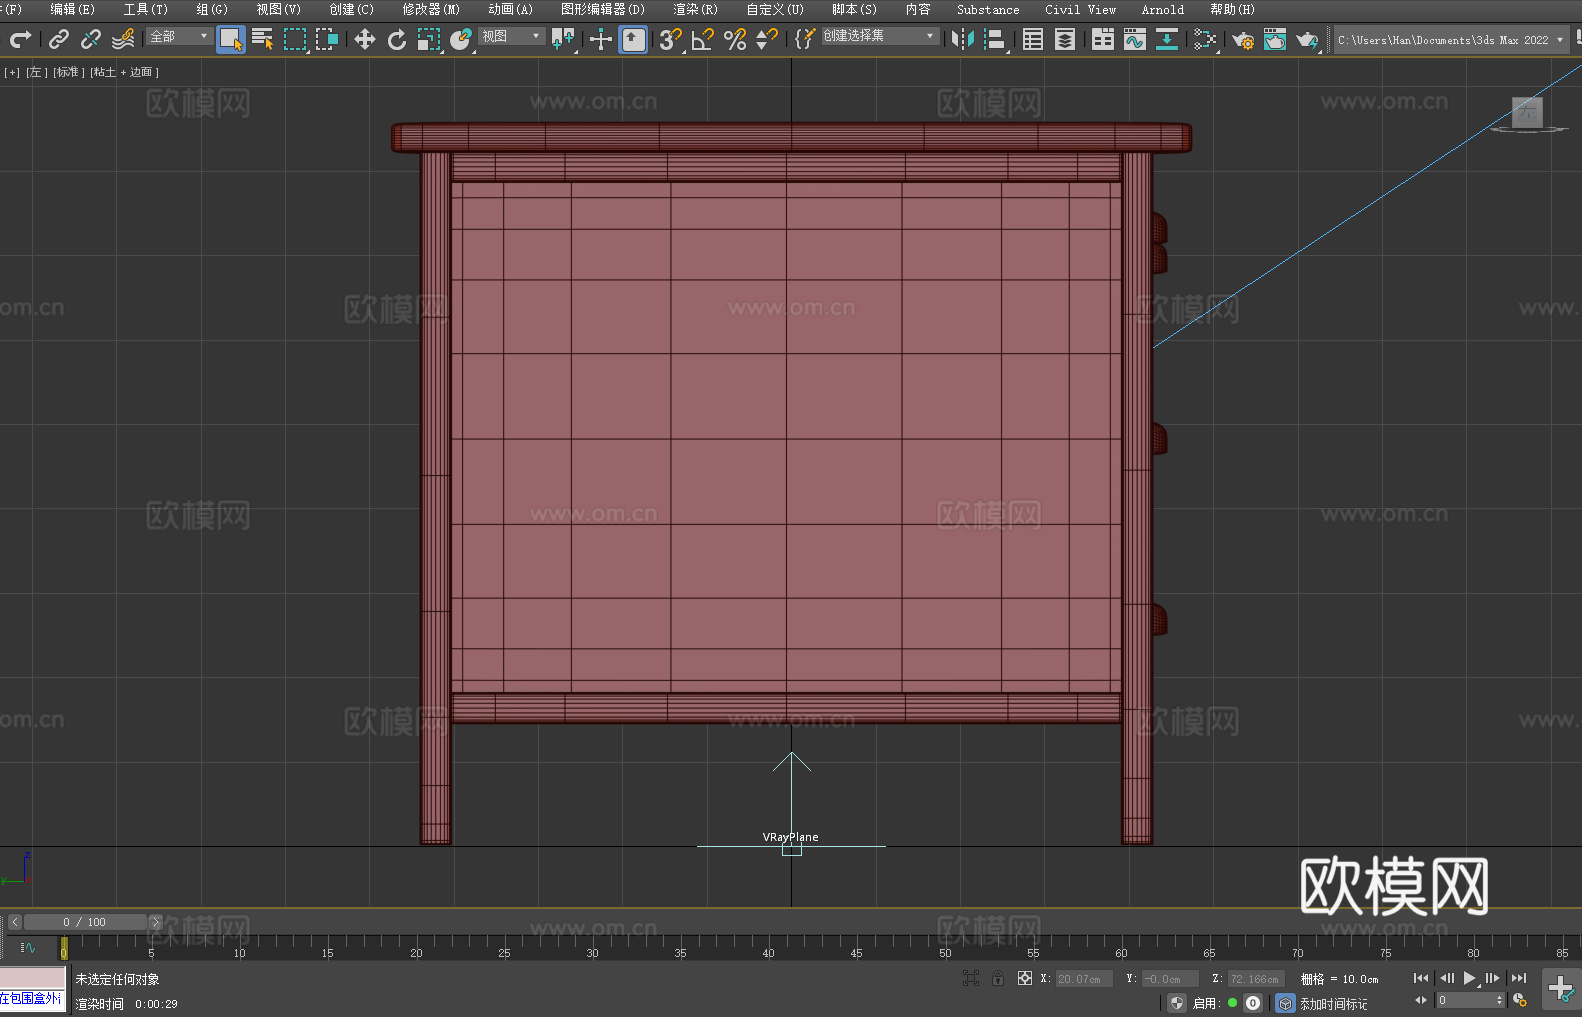Select the Rotate tool
This screenshot has width=1582, height=1017.
click(397, 39)
